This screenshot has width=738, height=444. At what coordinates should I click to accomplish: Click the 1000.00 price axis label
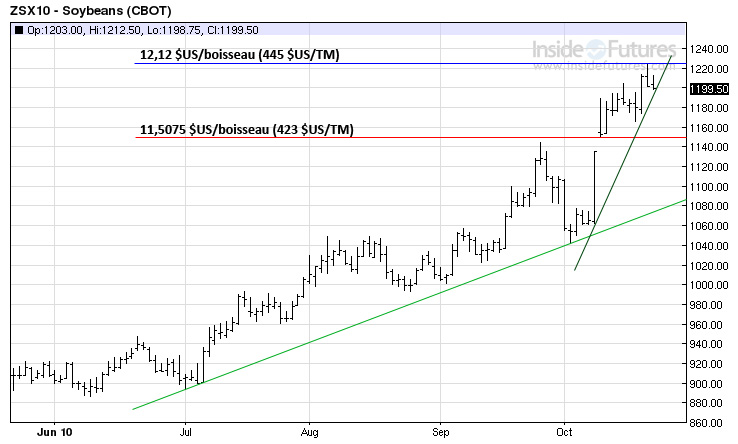click(709, 286)
